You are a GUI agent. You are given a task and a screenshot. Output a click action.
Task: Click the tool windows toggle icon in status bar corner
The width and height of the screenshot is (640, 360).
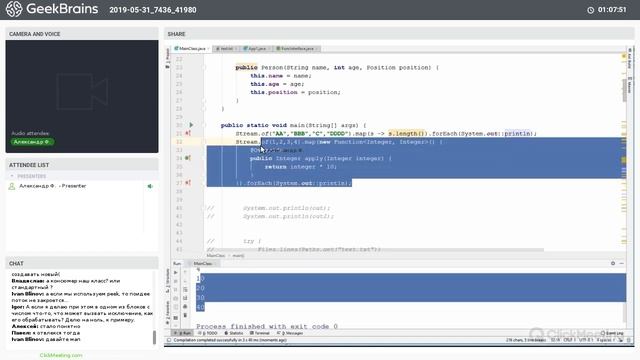(x=169, y=340)
